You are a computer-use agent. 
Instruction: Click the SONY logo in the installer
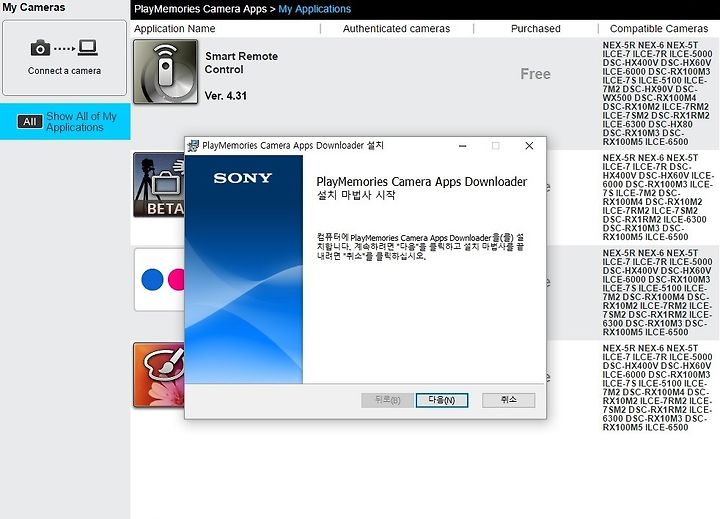click(242, 178)
